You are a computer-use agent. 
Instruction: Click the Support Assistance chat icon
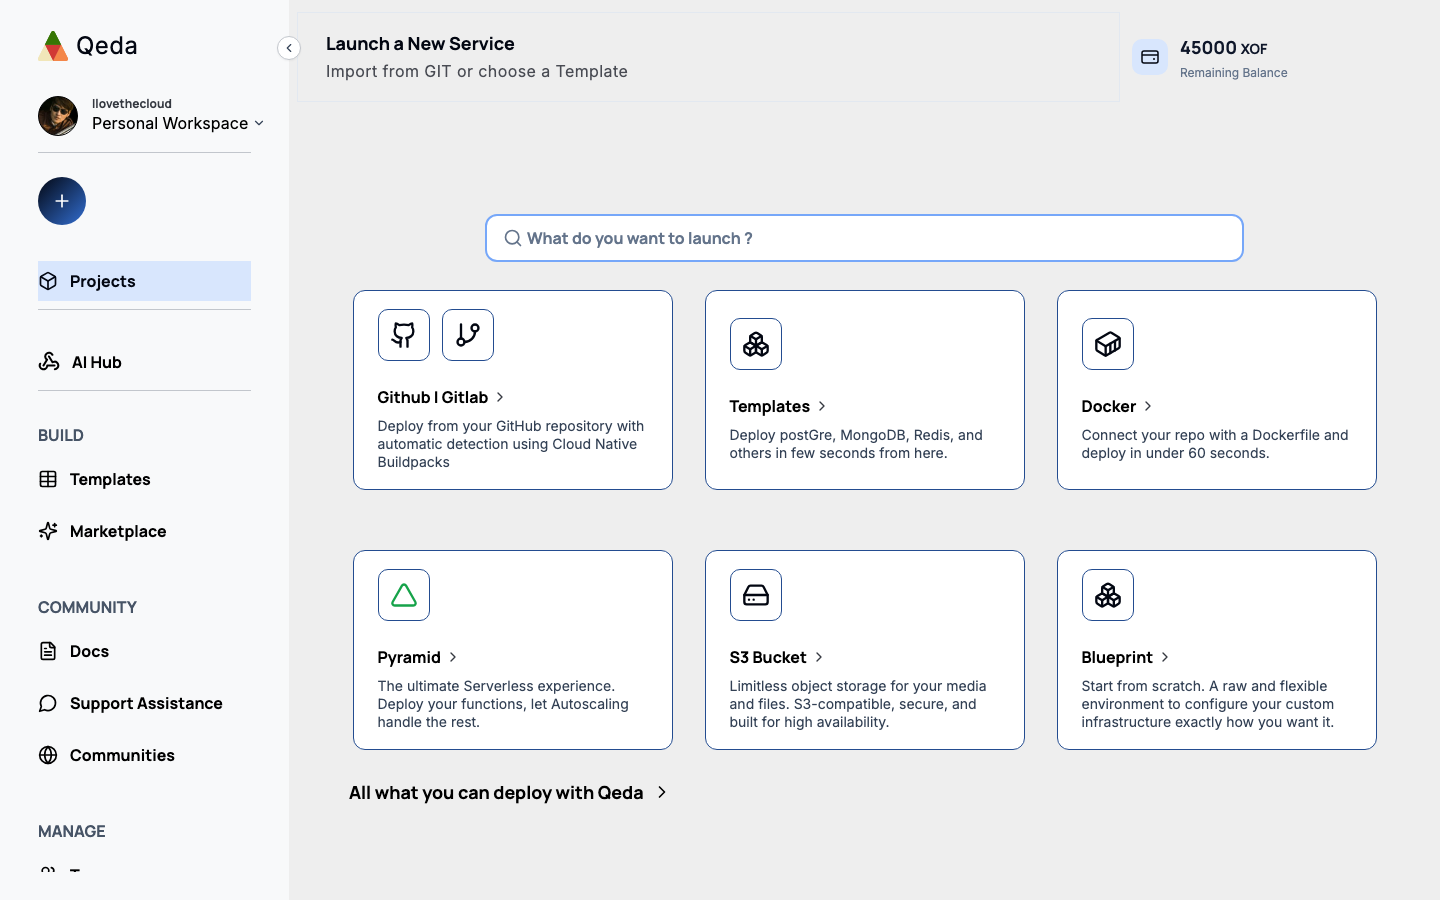(x=48, y=703)
